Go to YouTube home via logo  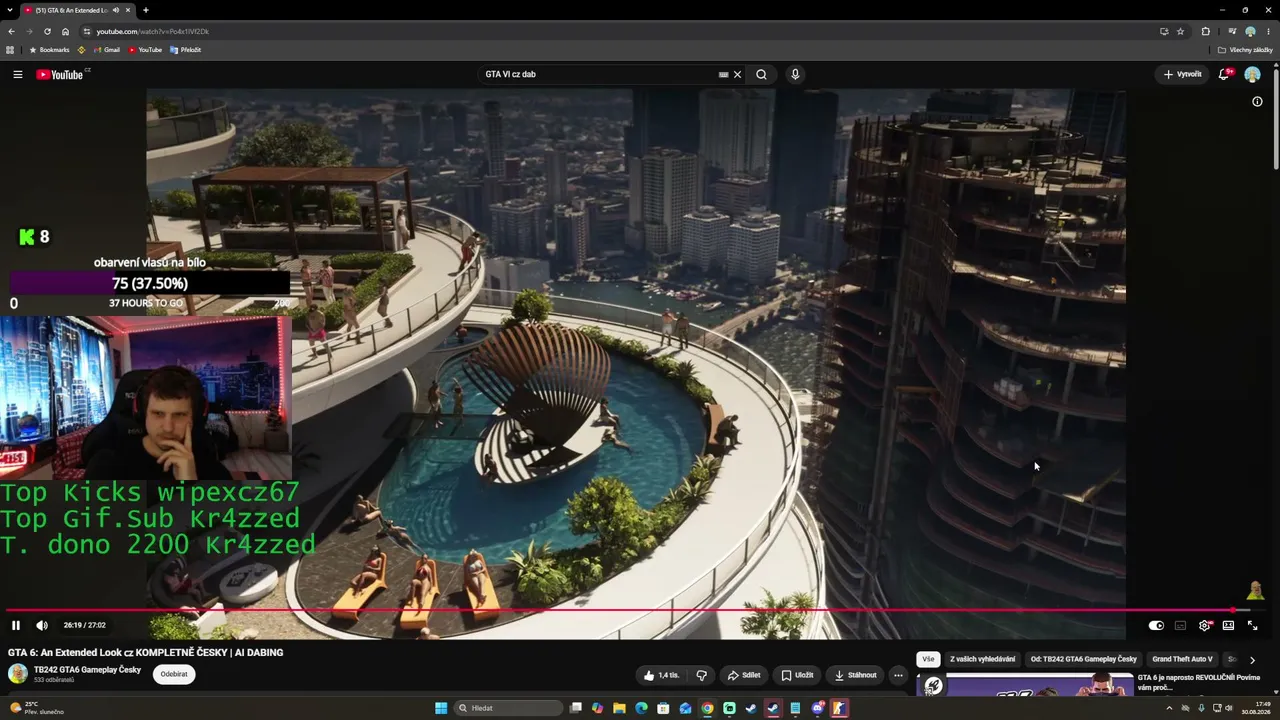tap(60, 74)
